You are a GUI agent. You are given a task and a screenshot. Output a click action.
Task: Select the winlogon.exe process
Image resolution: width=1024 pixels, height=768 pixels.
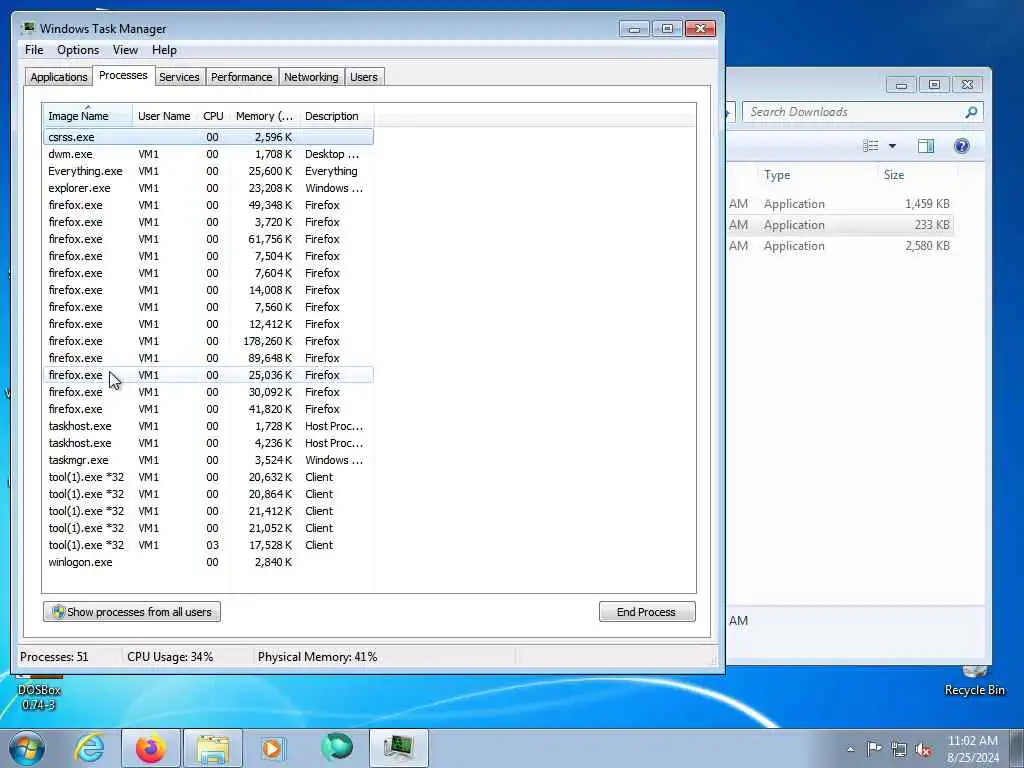208,562
